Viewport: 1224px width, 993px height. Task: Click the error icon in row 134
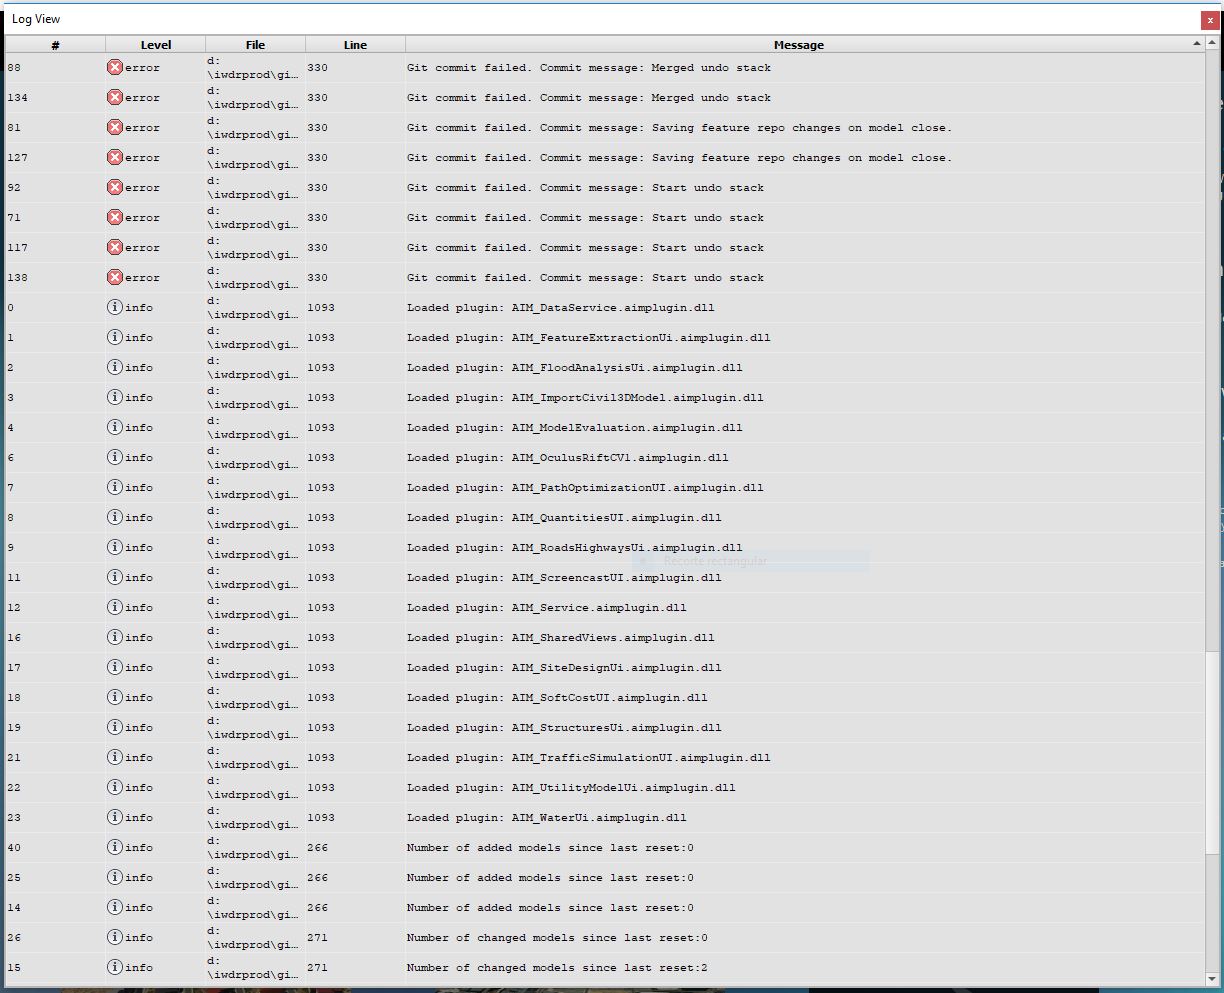click(115, 97)
